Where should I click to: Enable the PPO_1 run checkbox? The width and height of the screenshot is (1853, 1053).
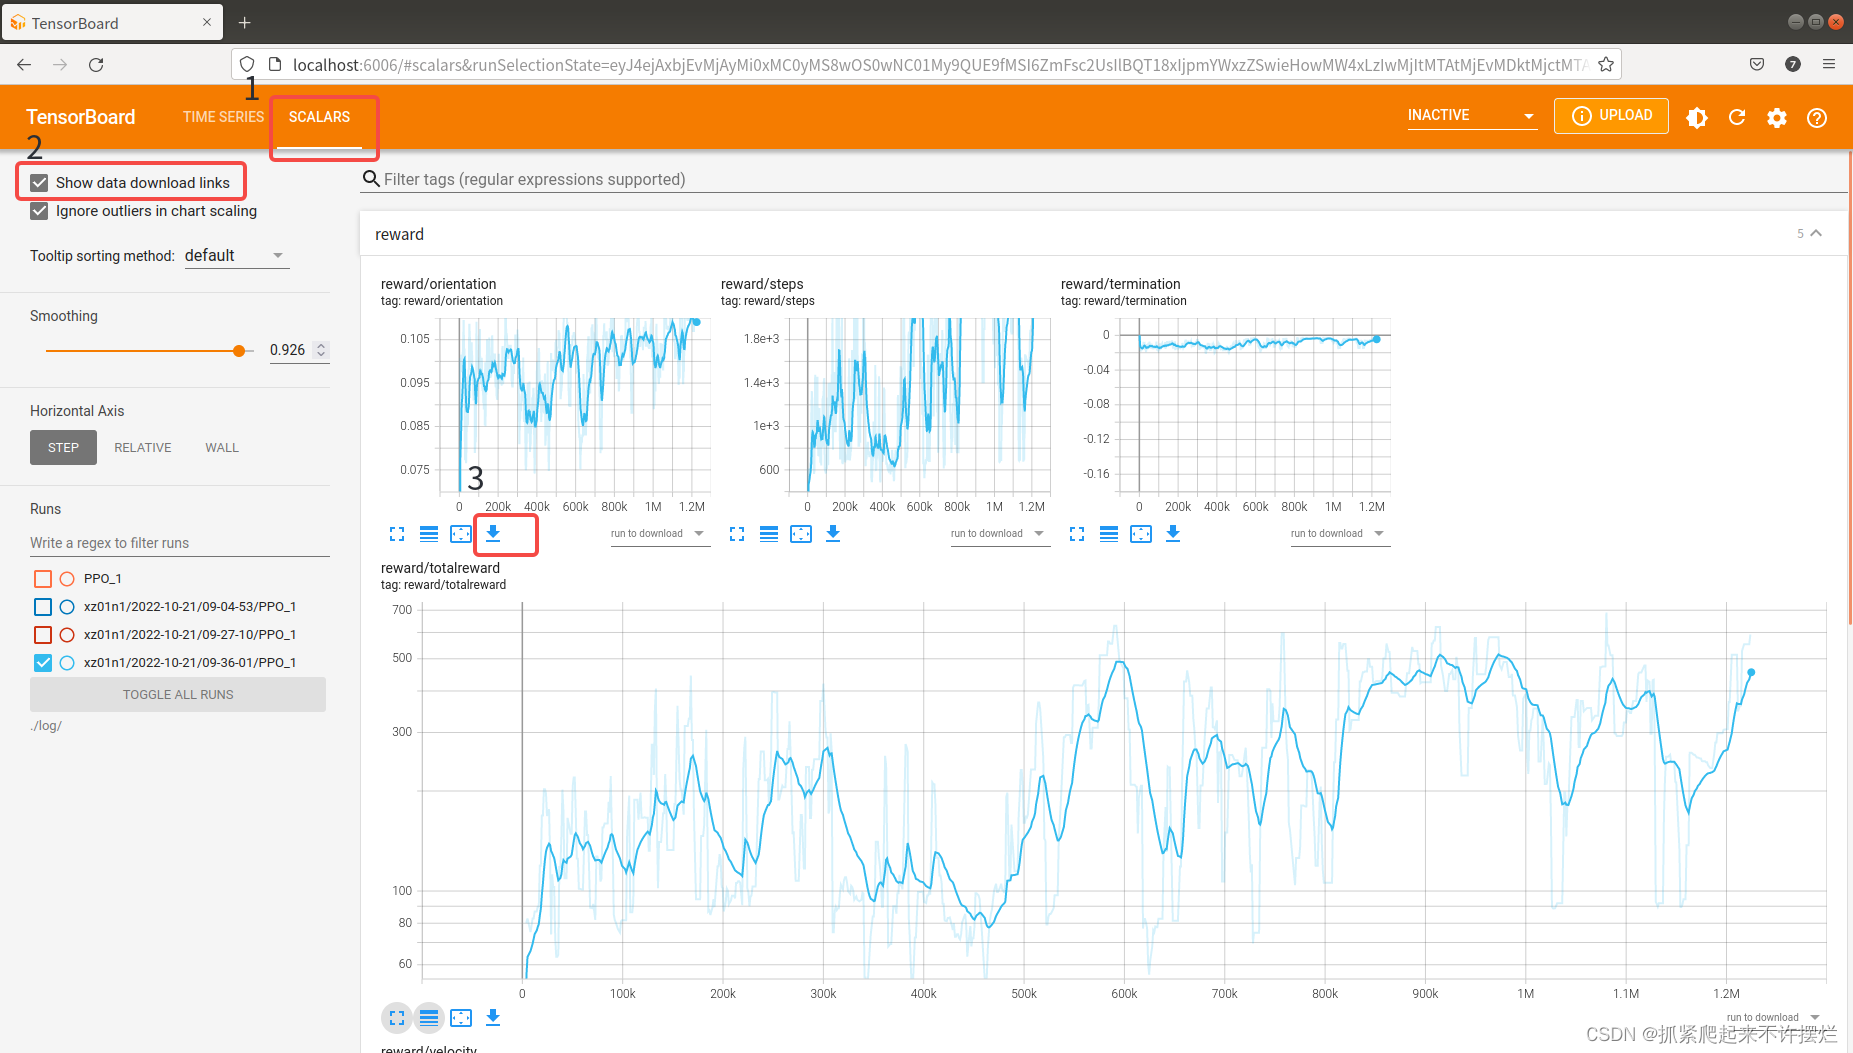43,579
